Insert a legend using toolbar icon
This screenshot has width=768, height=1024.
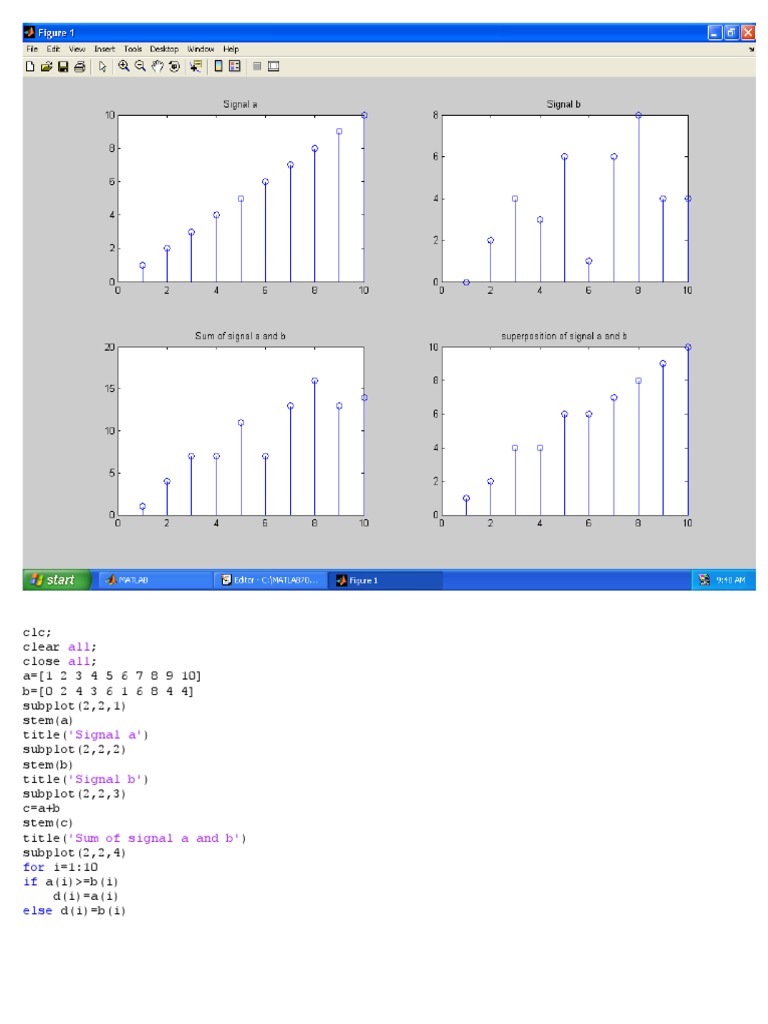pyautogui.click(x=235, y=66)
